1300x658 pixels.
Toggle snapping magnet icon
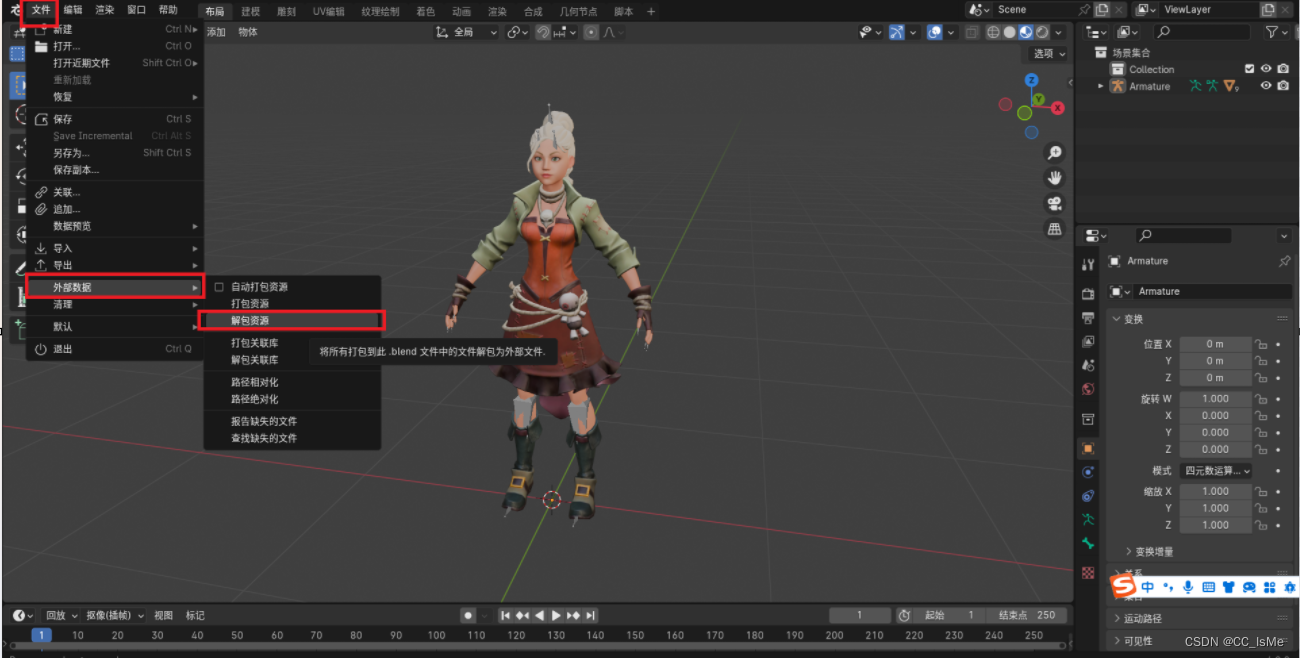click(x=543, y=32)
